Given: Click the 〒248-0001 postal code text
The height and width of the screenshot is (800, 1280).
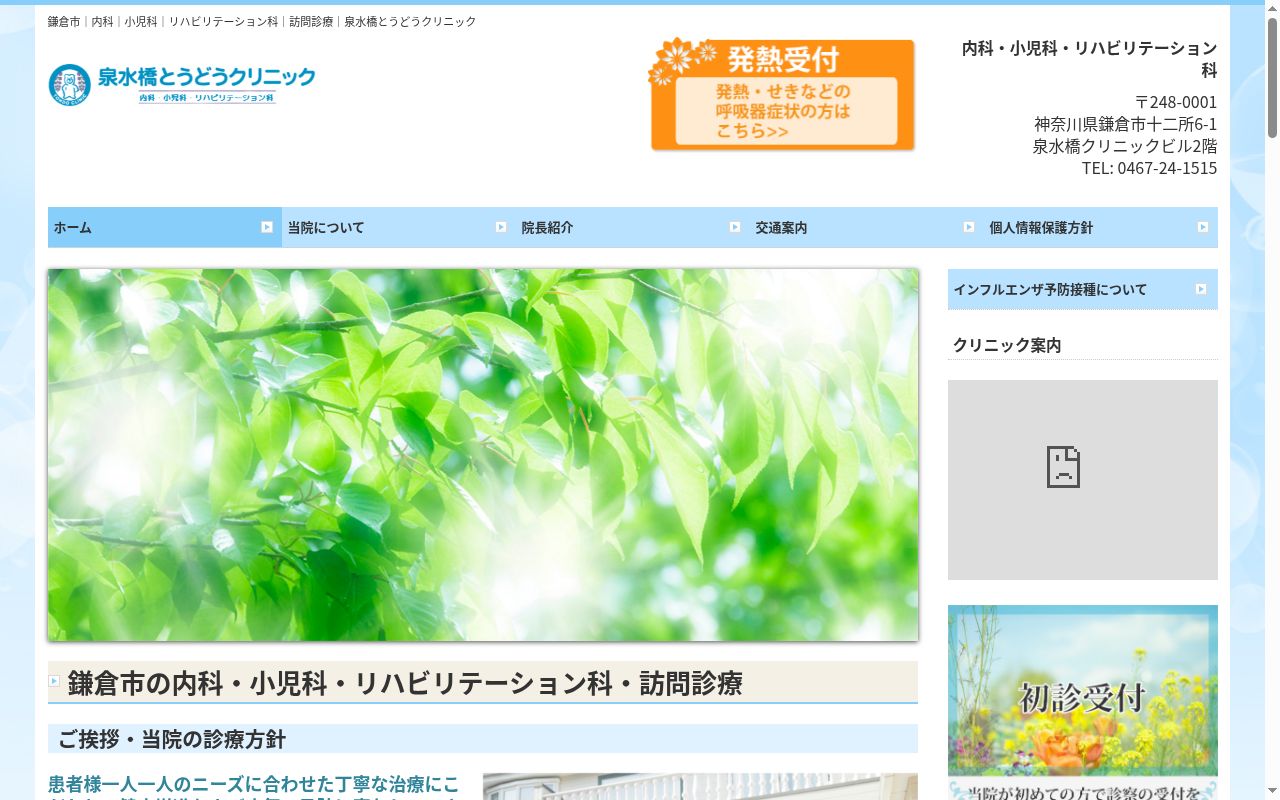Looking at the screenshot, I should click(x=1176, y=102).
